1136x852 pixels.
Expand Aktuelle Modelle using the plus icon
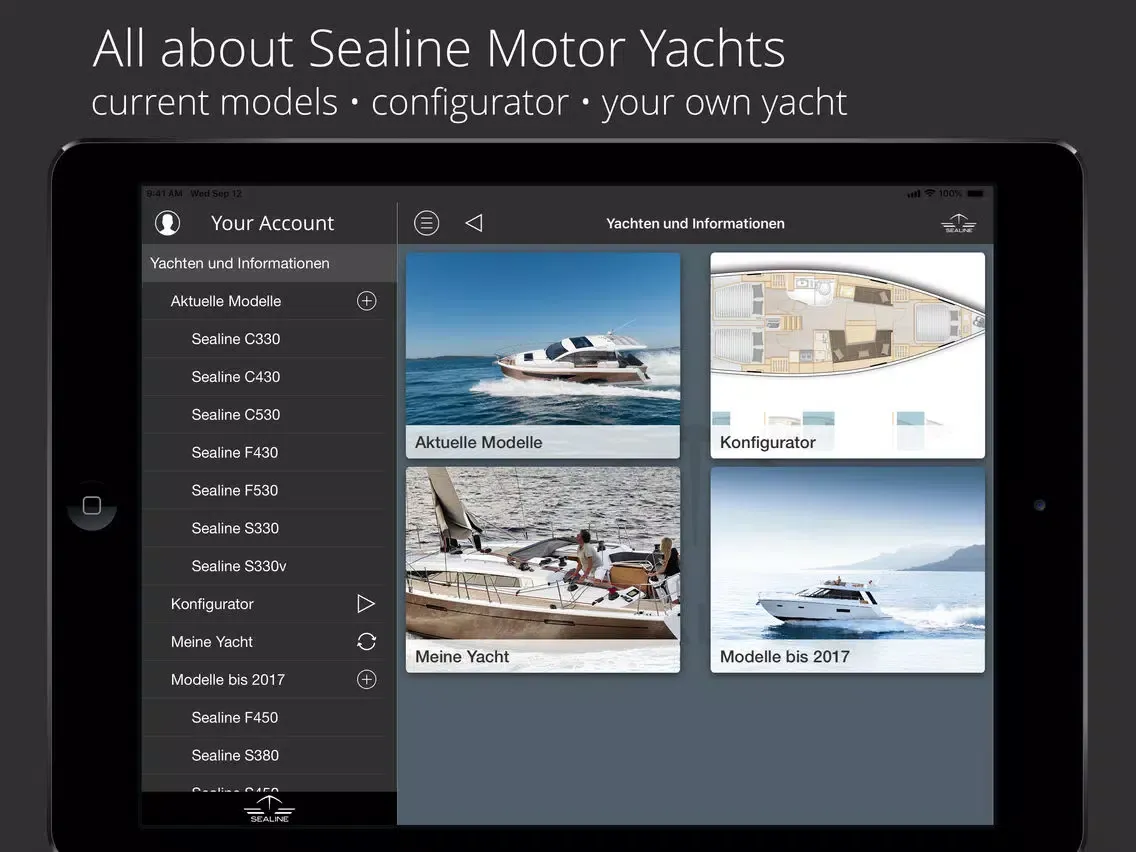pyautogui.click(x=367, y=301)
